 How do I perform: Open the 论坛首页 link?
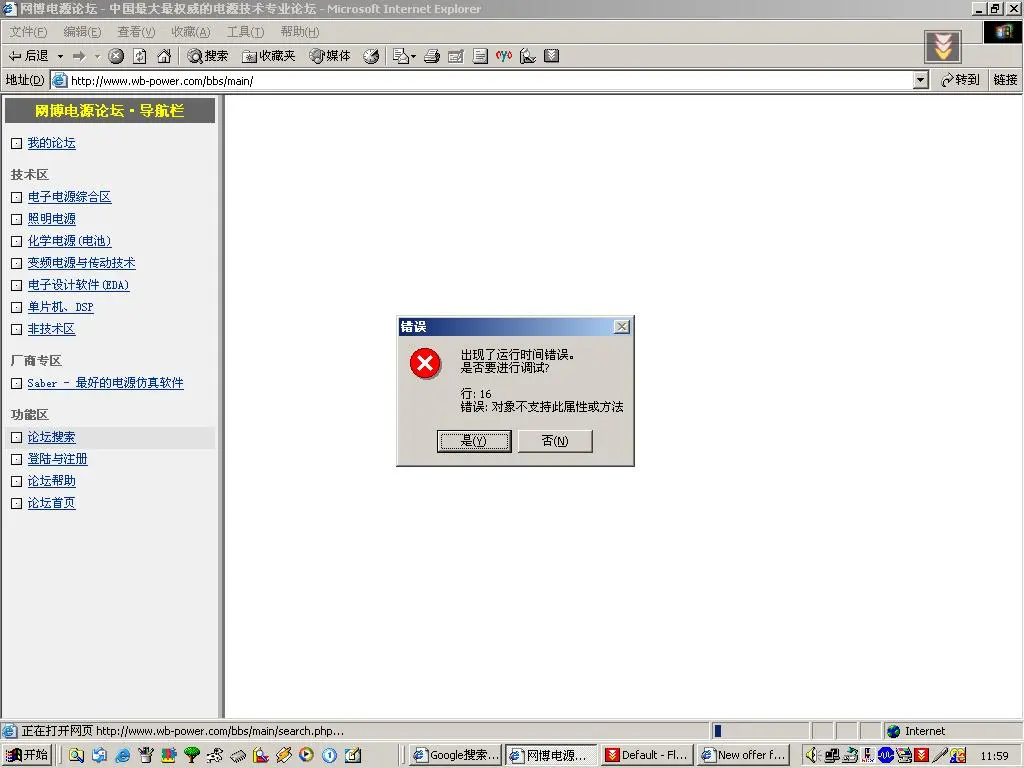click(x=52, y=503)
